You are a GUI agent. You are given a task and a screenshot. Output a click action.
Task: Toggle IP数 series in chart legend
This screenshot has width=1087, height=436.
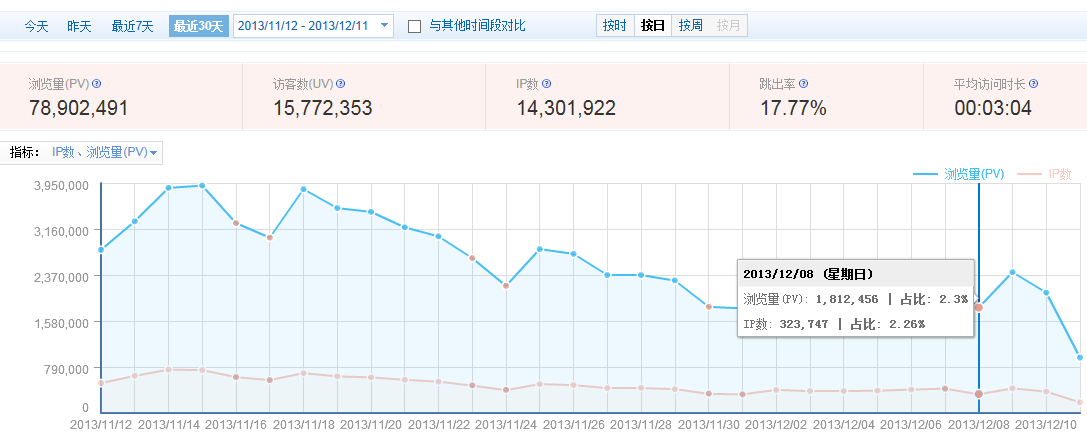click(1045, 174)
